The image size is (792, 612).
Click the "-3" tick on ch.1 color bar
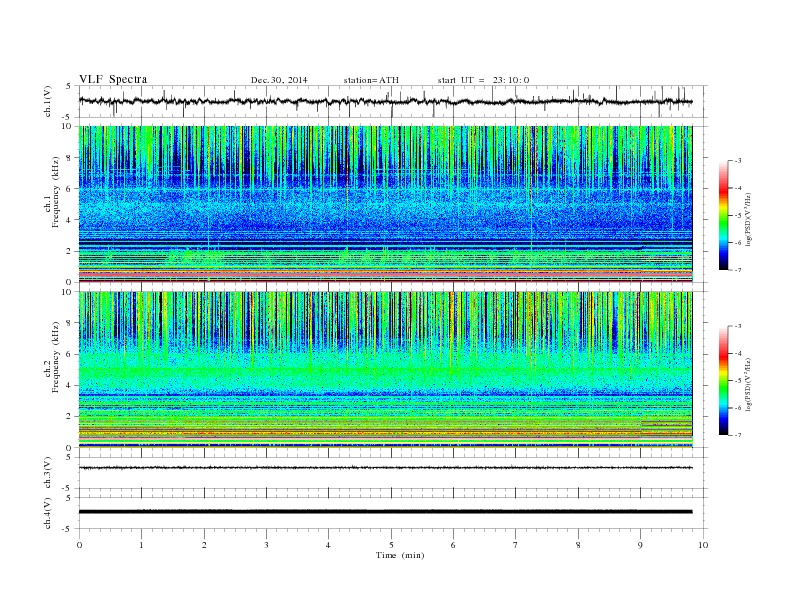click(x=737, y=161)
